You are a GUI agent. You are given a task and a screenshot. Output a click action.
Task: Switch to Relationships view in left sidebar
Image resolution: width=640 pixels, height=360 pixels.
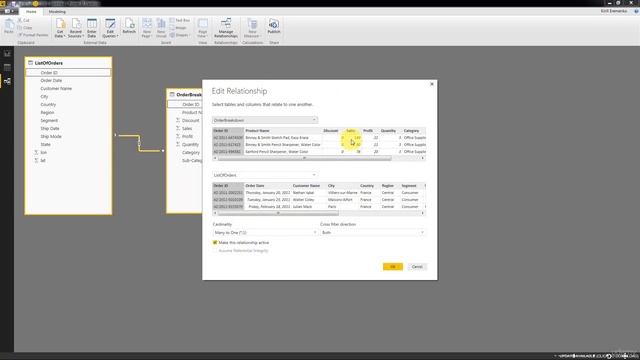[7, 82]
